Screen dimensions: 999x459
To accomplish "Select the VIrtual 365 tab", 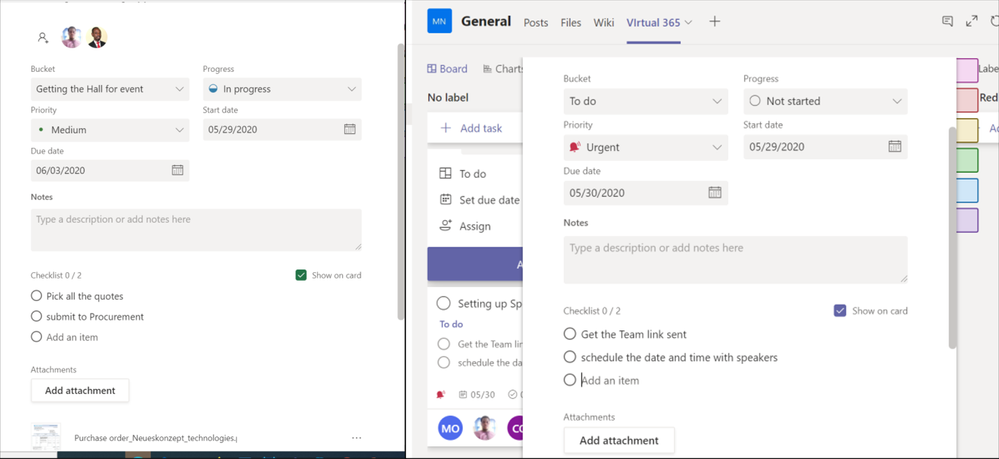I will [x=653, y=22].
